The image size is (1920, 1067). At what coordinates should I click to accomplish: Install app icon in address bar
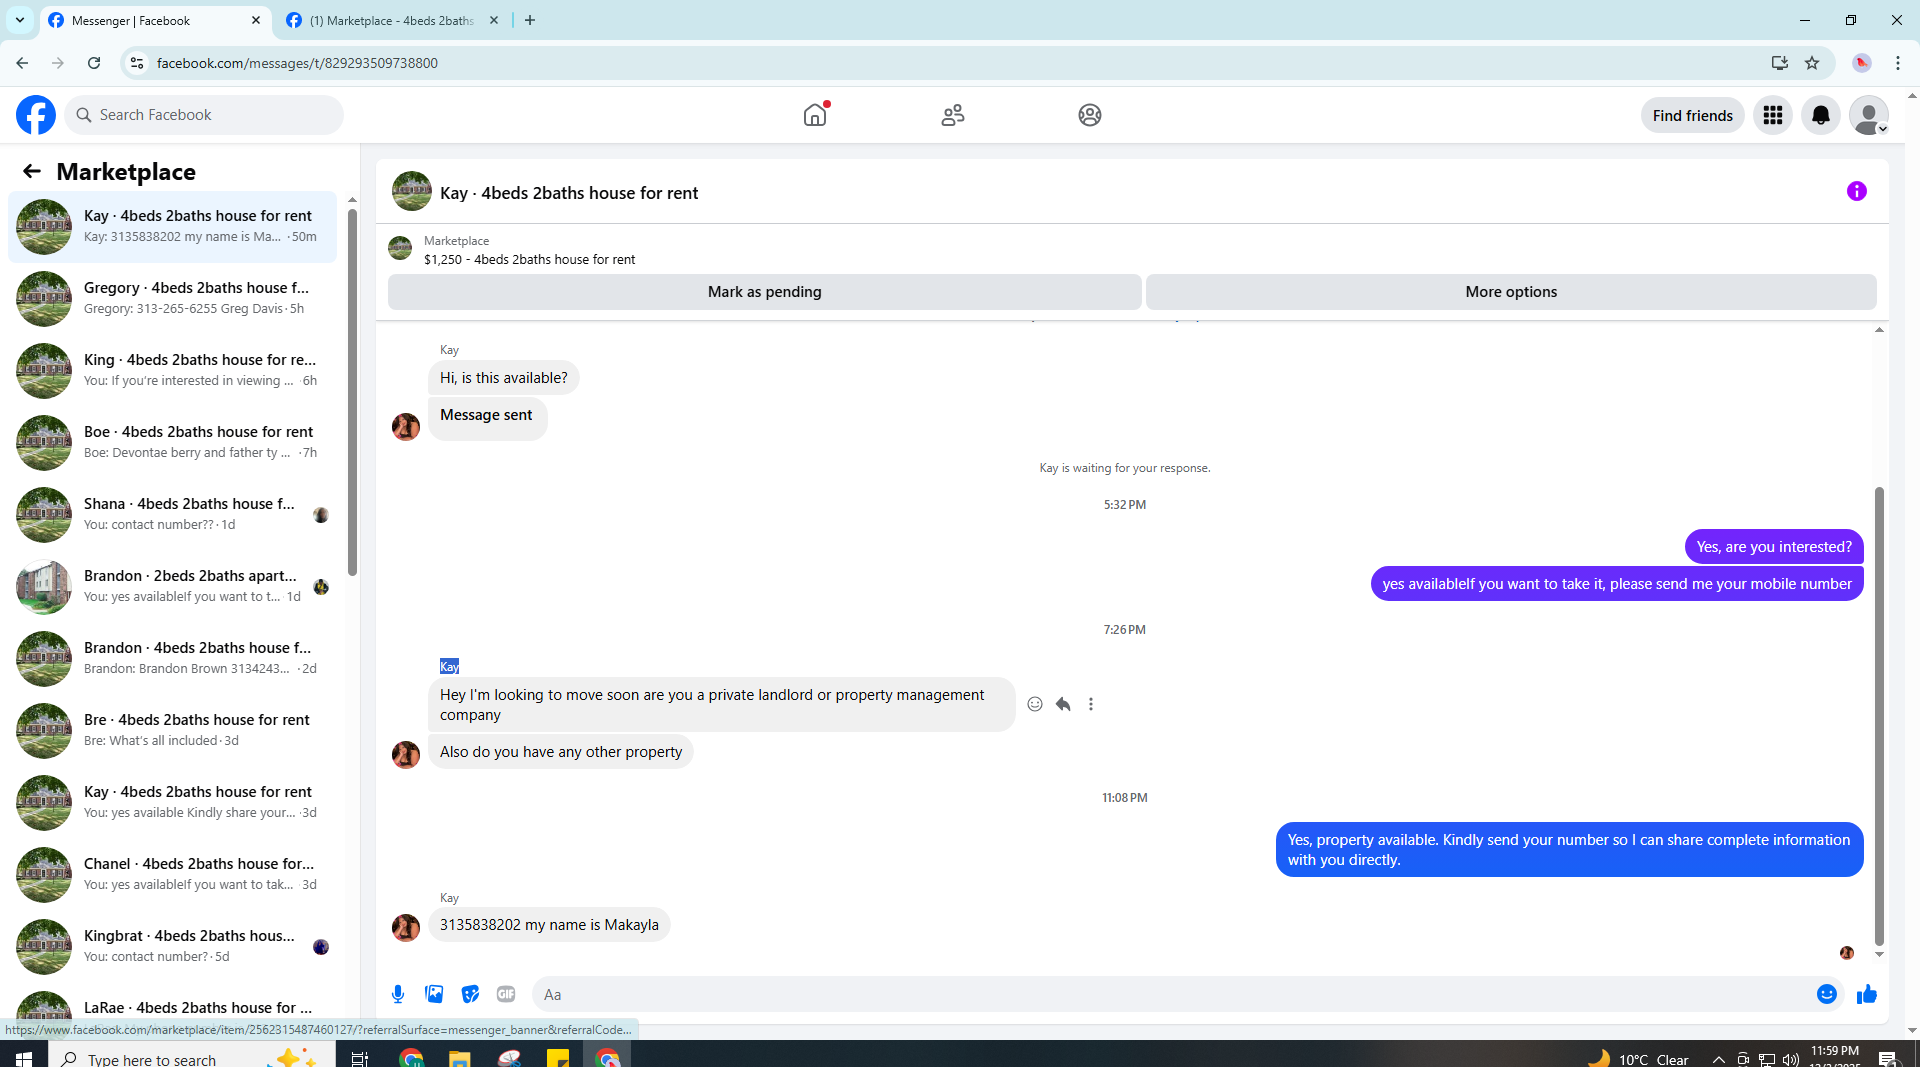[1780, 63]
